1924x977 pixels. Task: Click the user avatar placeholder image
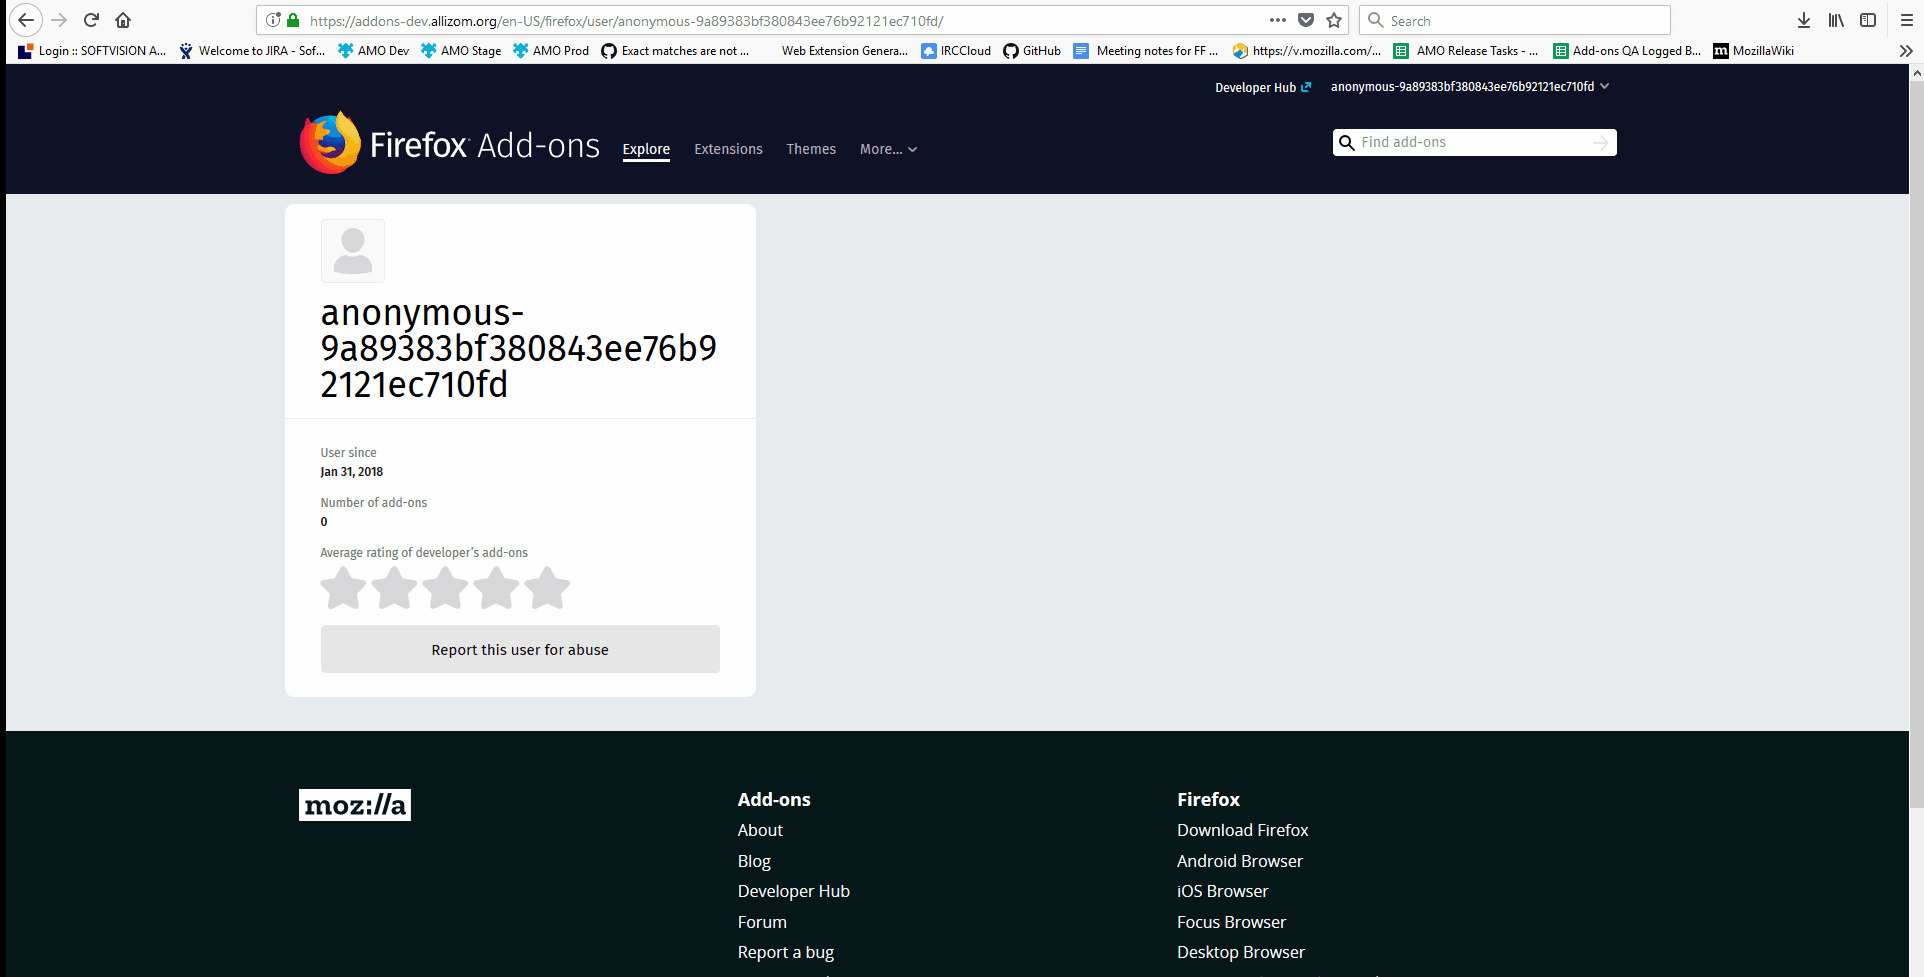tap(352, 251)
